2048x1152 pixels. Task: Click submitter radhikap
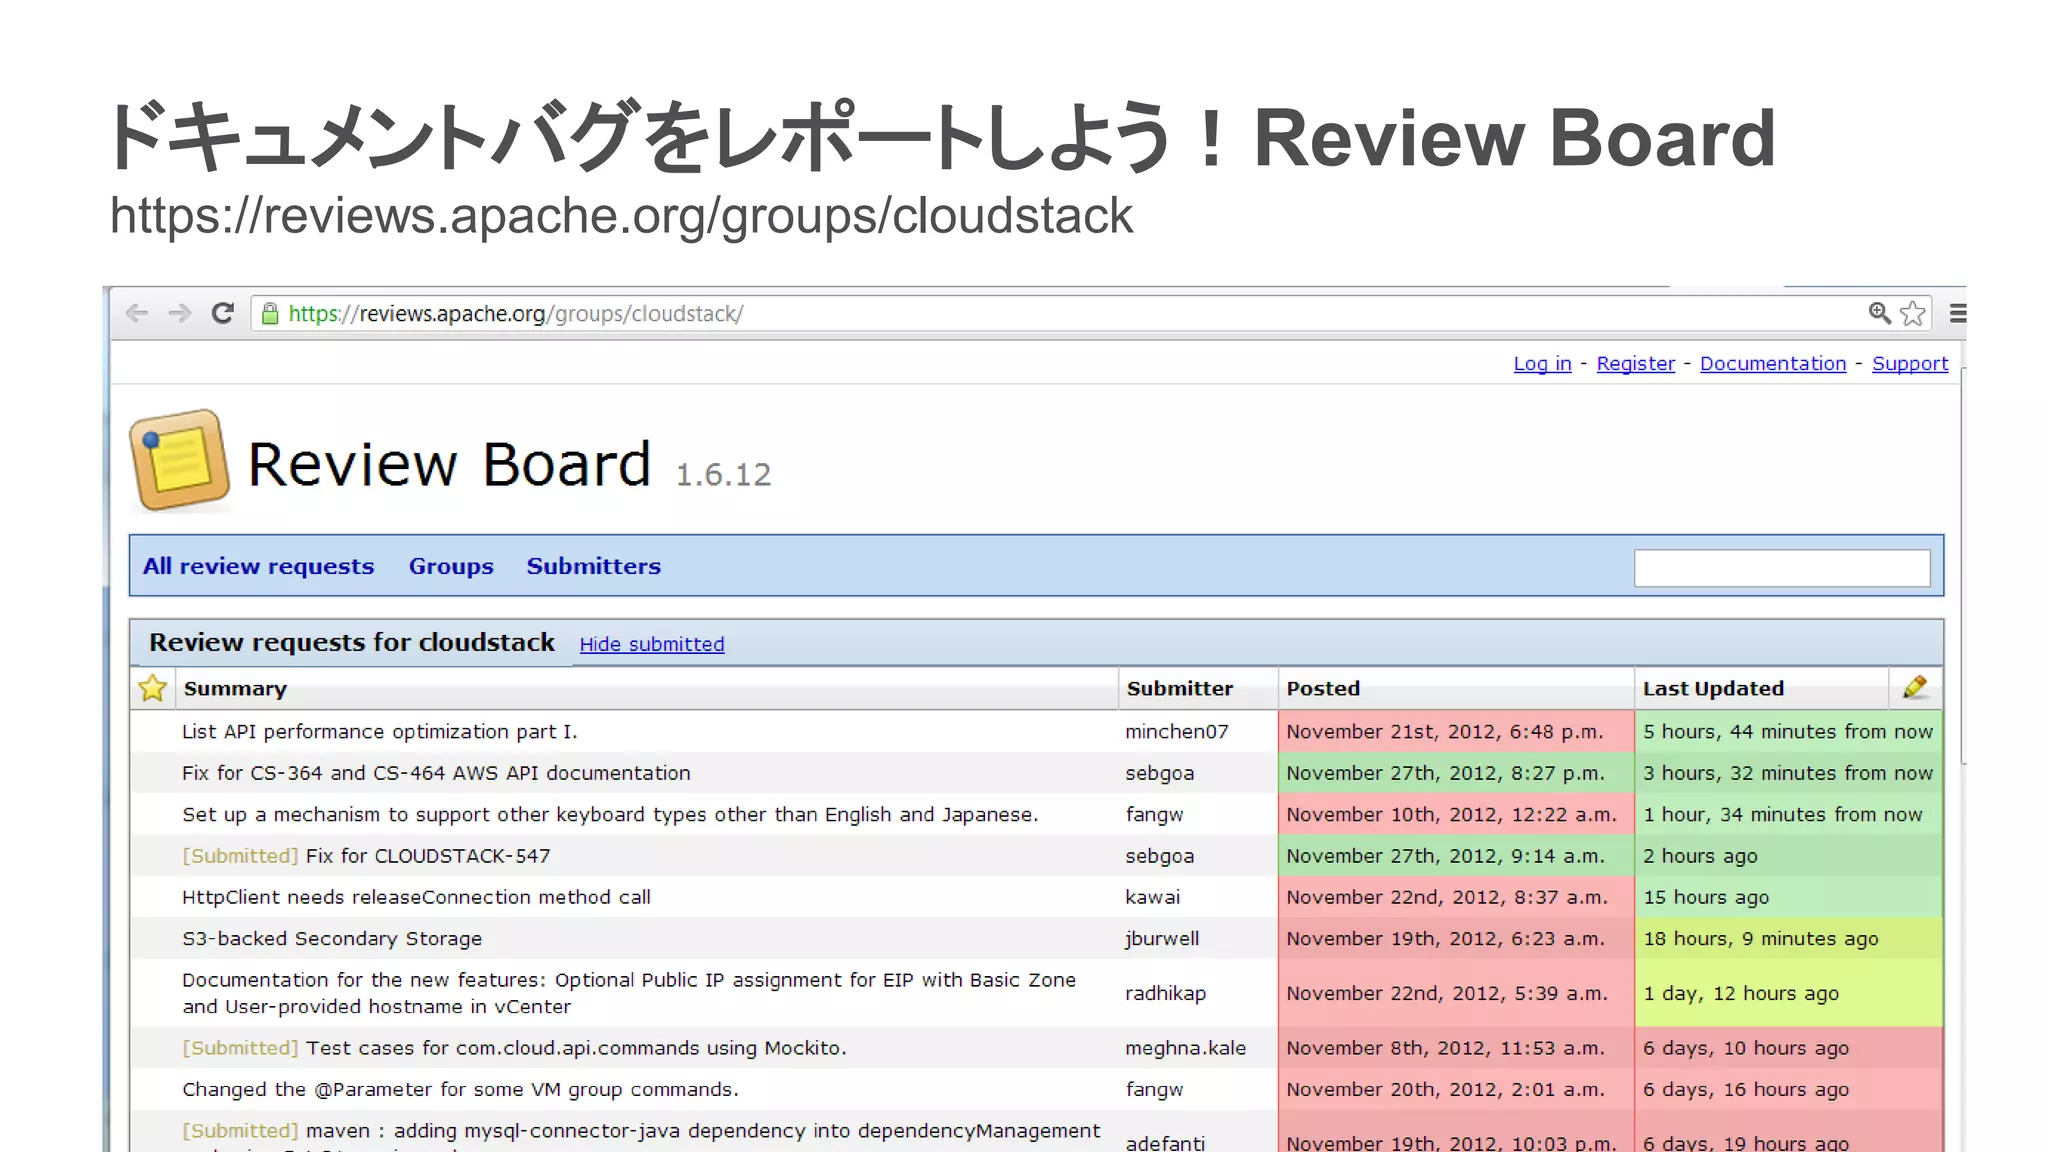coord(1165,994)
